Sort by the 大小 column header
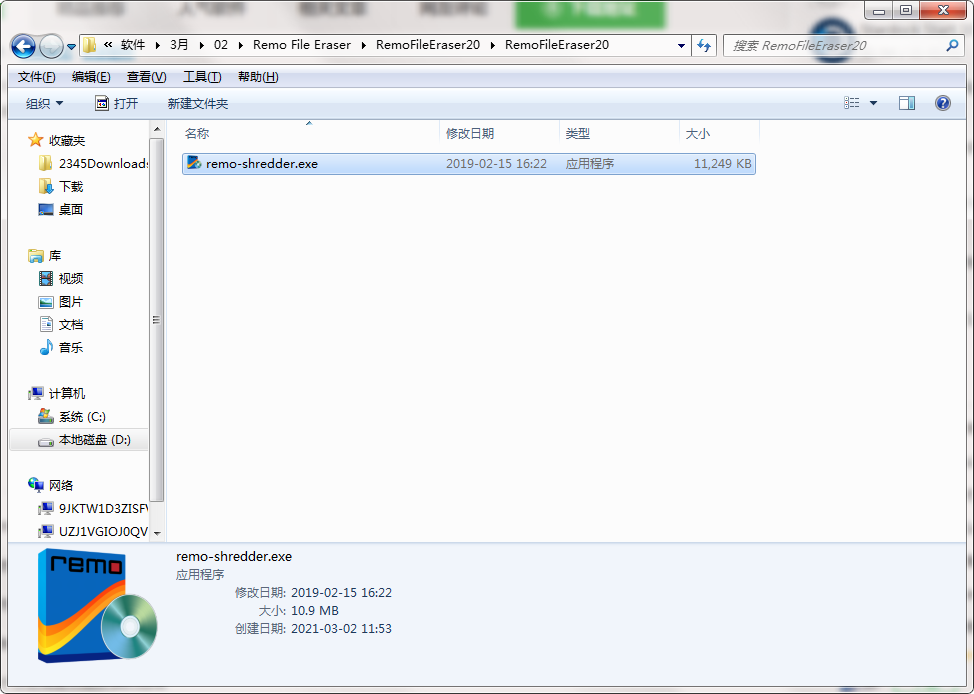 (x=719, y=133)
